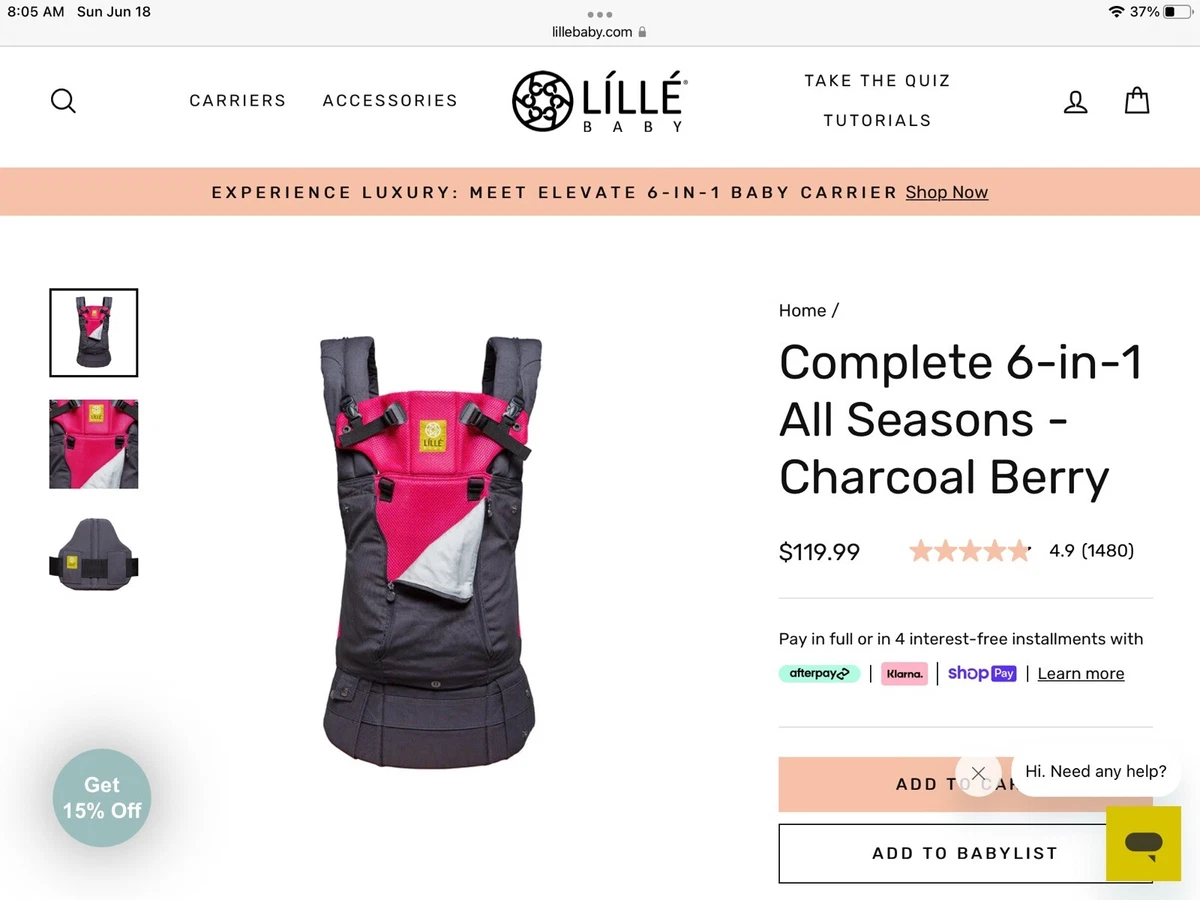Follow the Shop Now banner link
The width and height of the screenshot is (1200, 900).
tap(947, 192)
